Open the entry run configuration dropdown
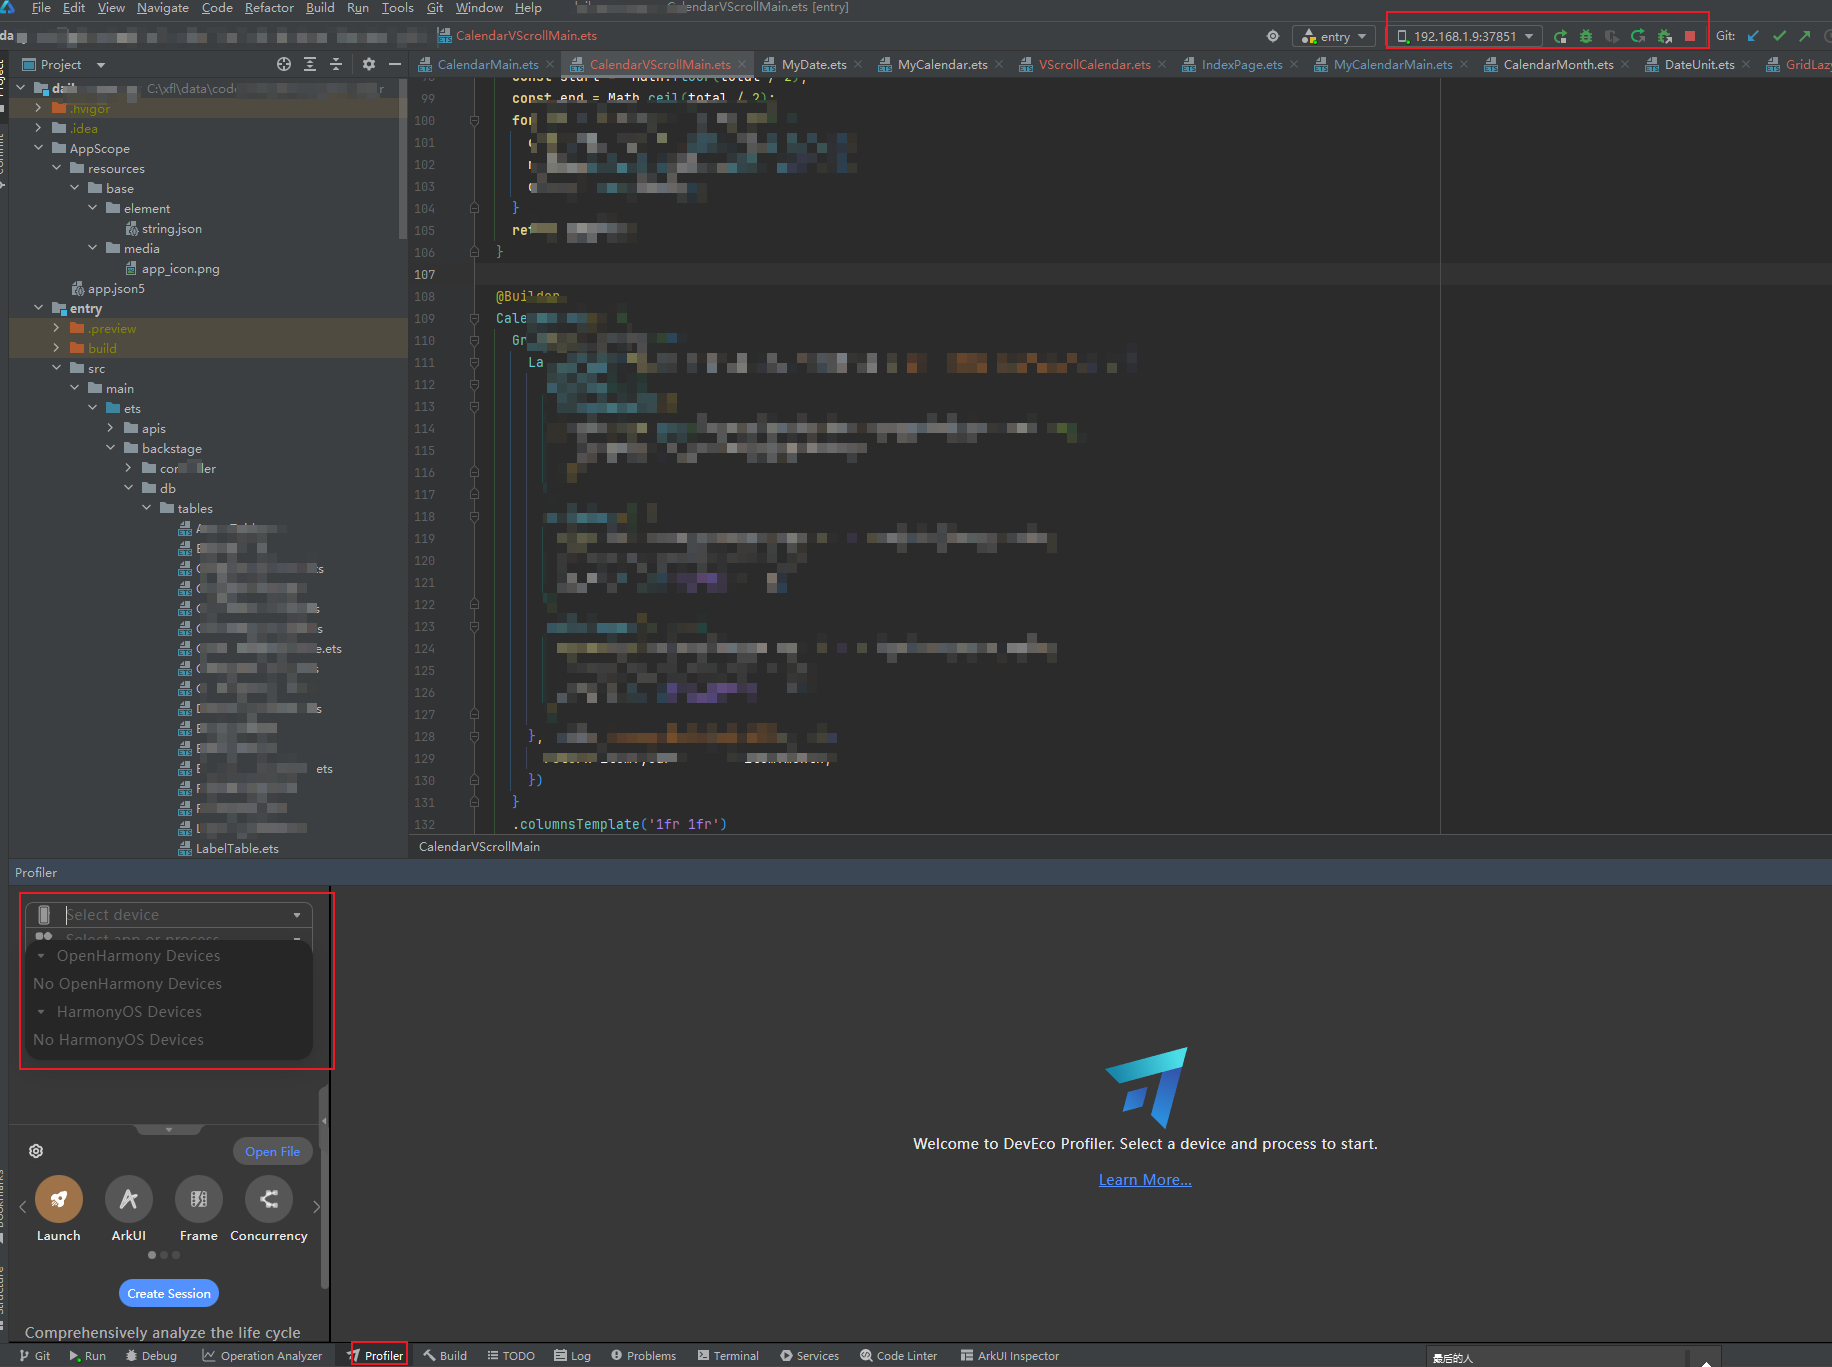This screenshot has height=1367, width=1832. (x=1334, y=36)
